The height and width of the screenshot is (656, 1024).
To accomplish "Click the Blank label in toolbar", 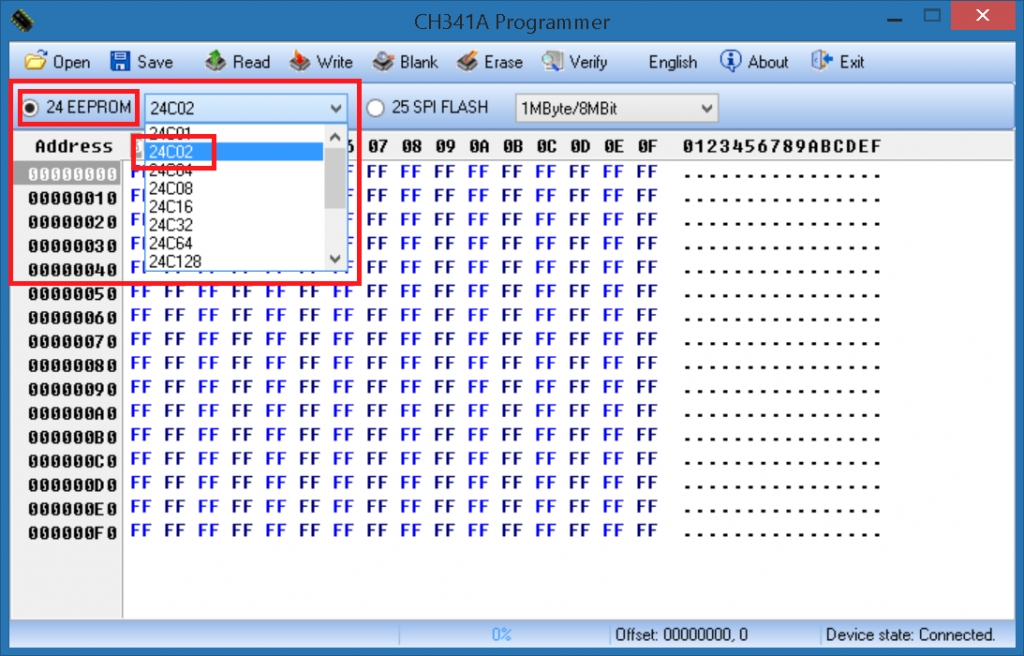I will click(x=419, y=62).
